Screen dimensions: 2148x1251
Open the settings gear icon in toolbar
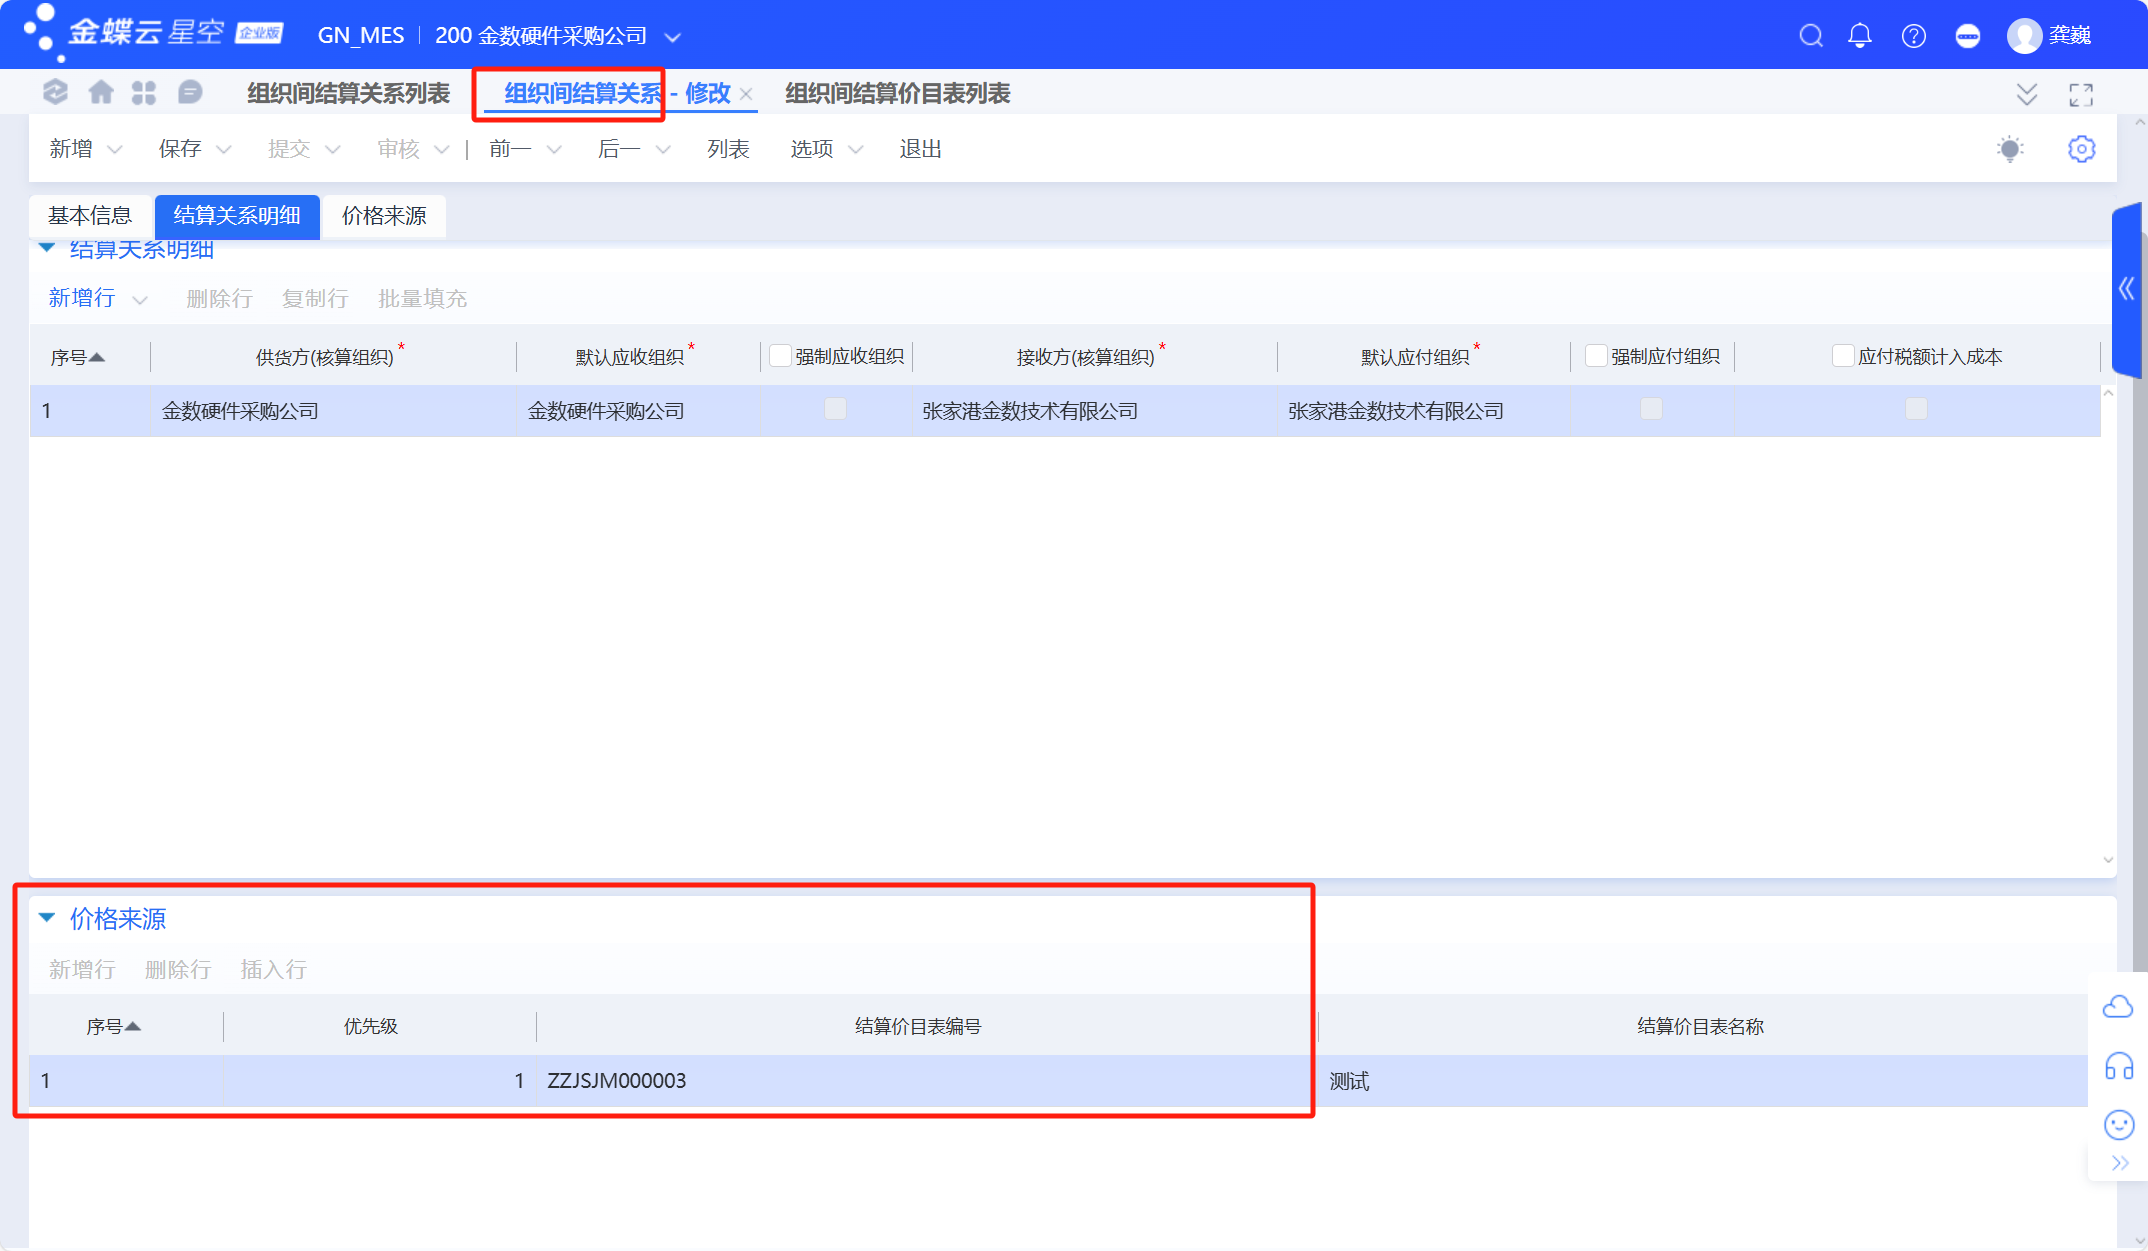[2082, 149]
